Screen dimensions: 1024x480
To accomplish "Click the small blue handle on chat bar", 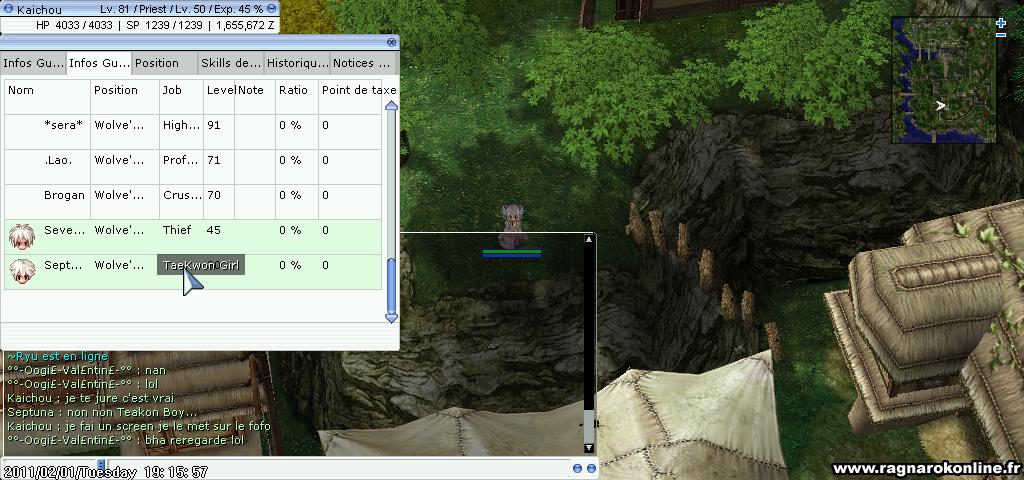I will [101, 465].
